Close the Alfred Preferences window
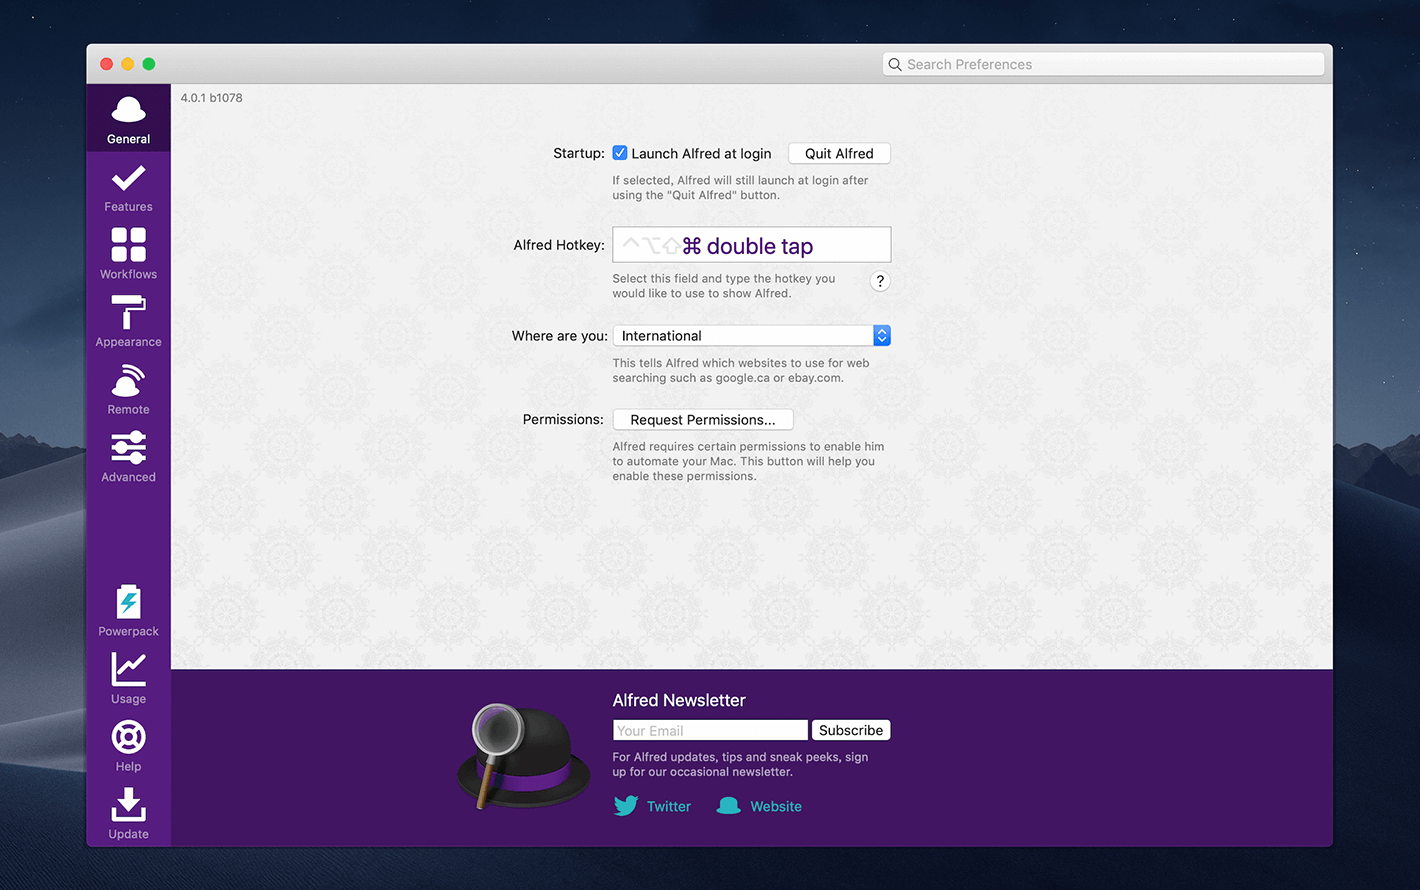 [x=106, y=64]
